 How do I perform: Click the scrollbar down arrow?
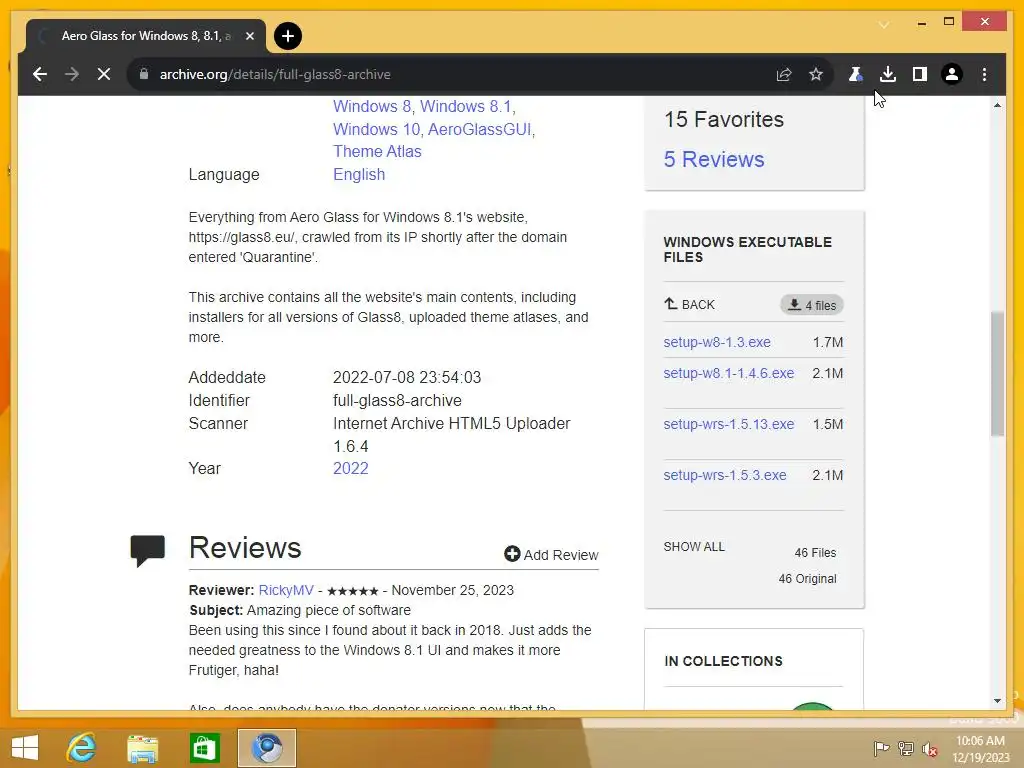pos(997,701)
